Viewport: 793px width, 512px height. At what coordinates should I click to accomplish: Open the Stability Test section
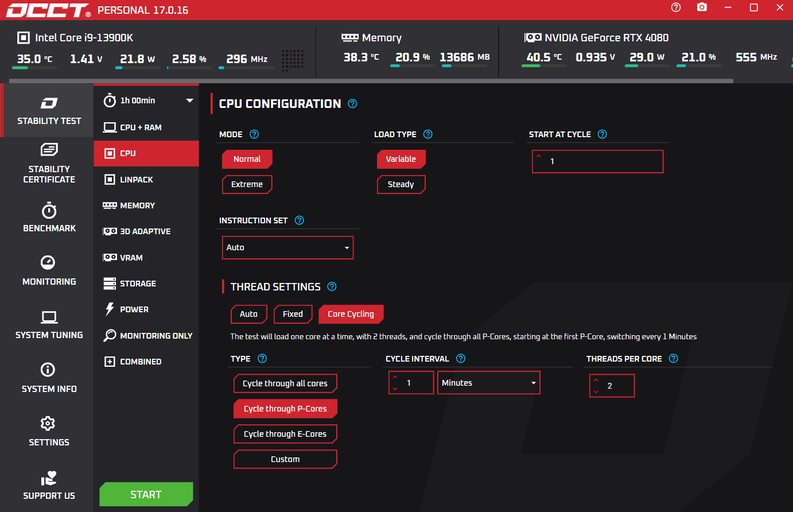click(49, 111)
